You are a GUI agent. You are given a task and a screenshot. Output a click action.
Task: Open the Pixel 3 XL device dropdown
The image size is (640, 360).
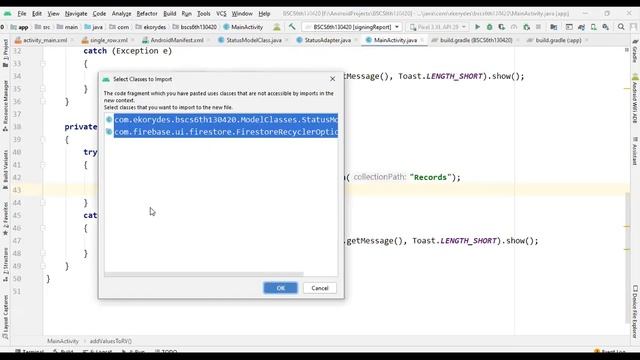[x=438, y=27]
